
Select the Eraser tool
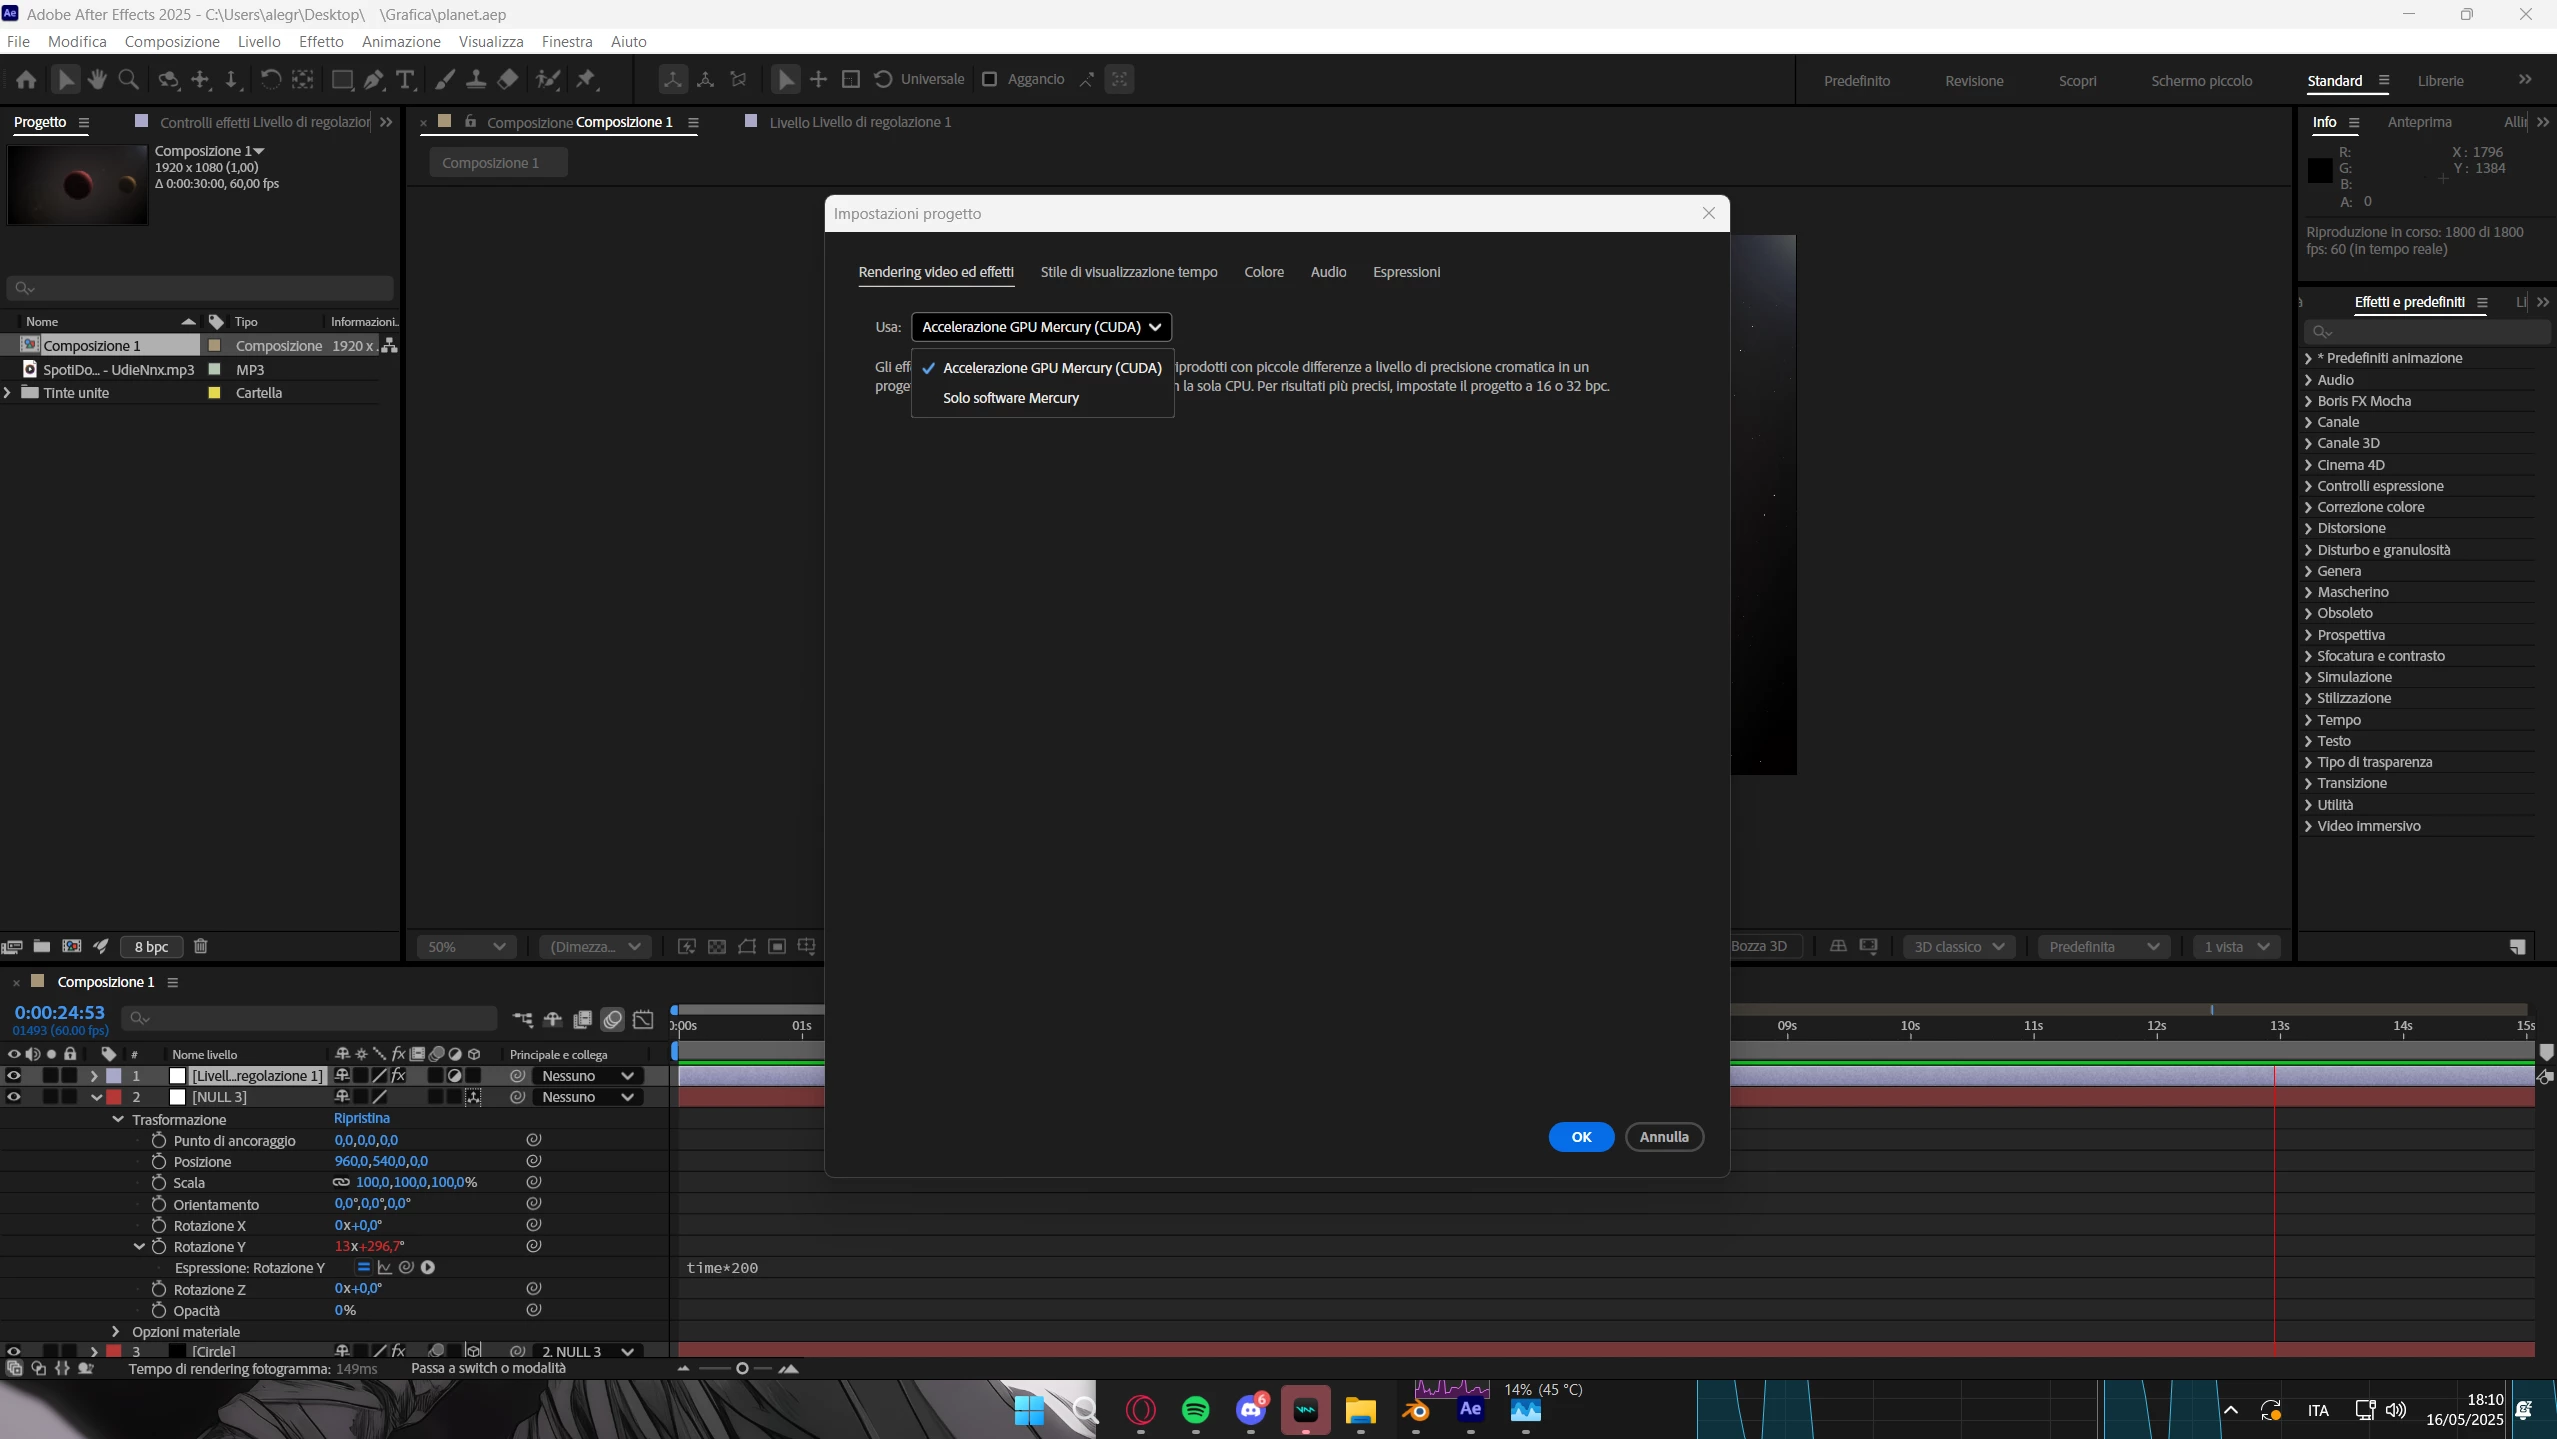click(x=508, y=79)
